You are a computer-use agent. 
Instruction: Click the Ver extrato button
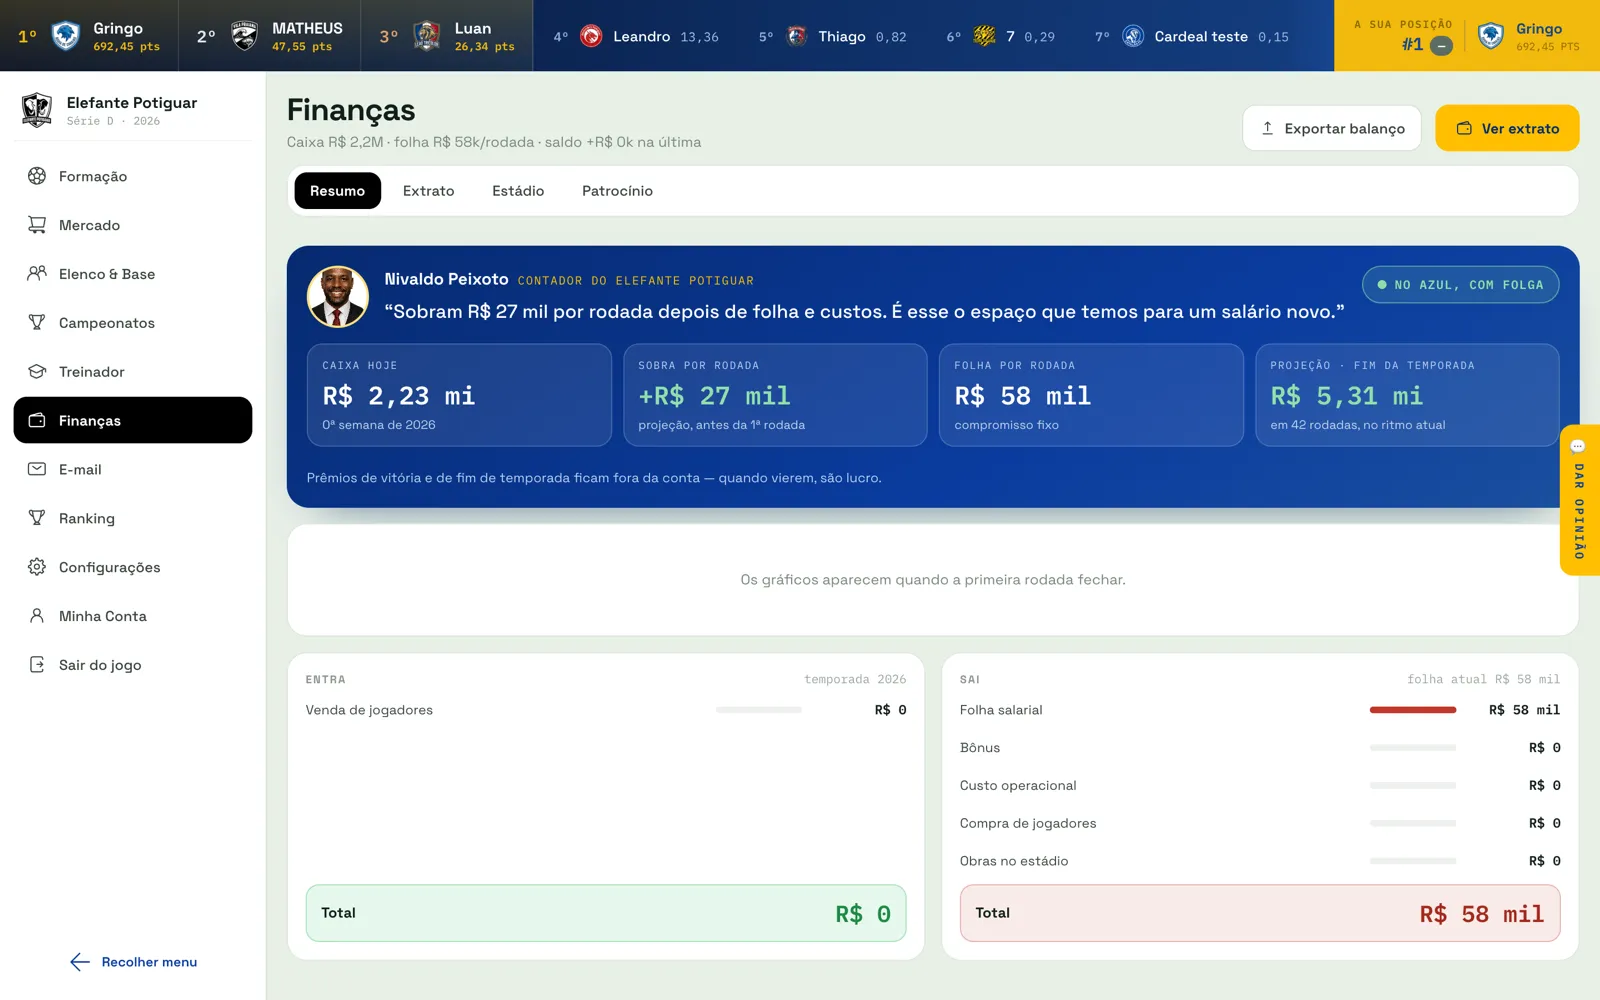[x=1507, y=128]
